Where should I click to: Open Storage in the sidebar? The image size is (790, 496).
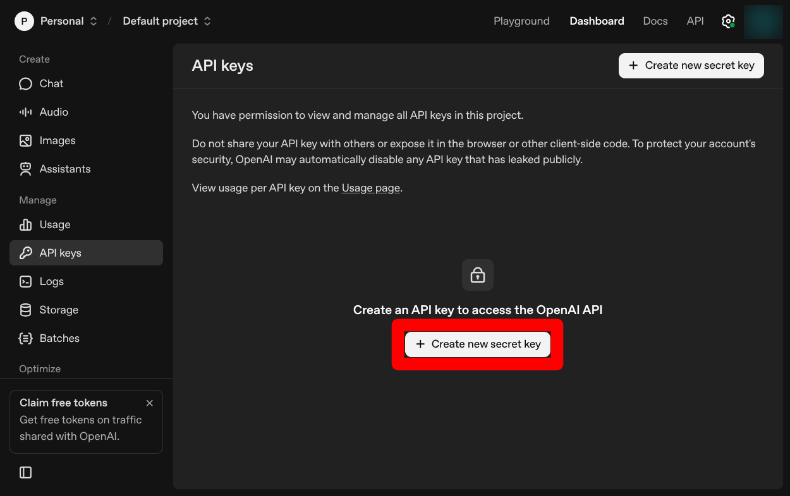coord(86,310)
